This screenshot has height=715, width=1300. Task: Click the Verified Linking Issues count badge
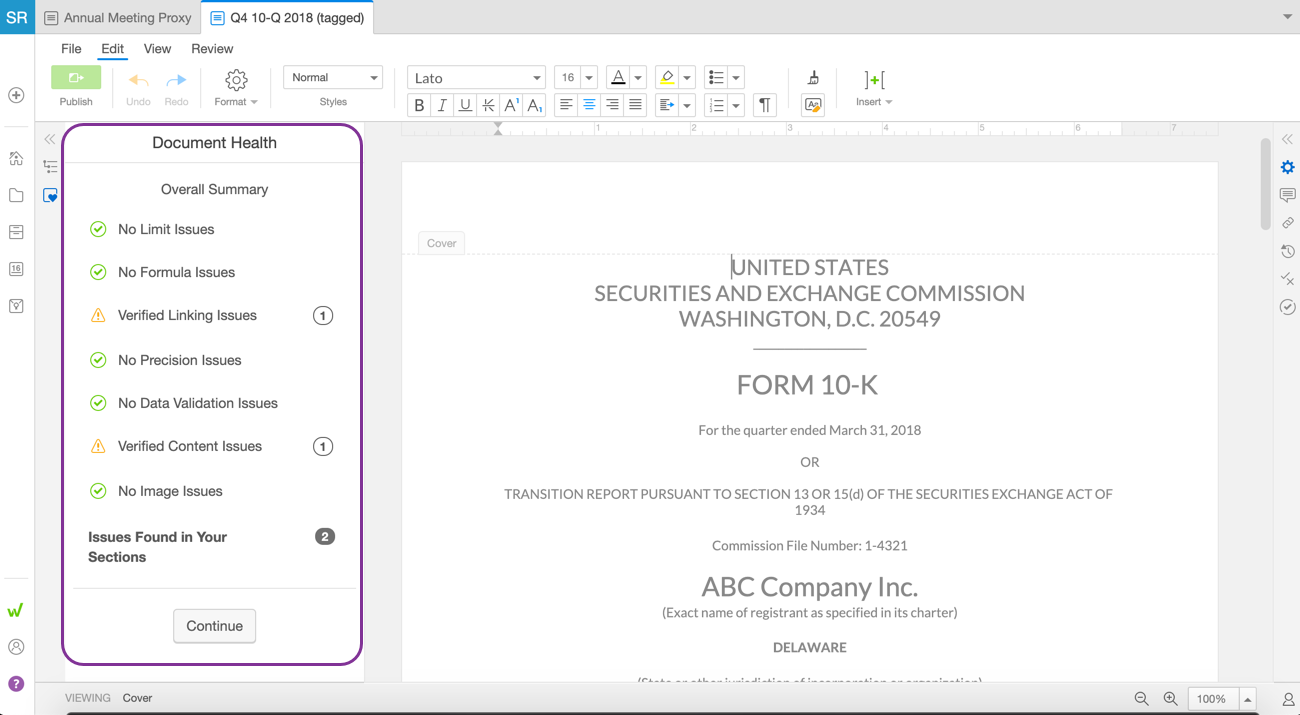coord(322,315)
